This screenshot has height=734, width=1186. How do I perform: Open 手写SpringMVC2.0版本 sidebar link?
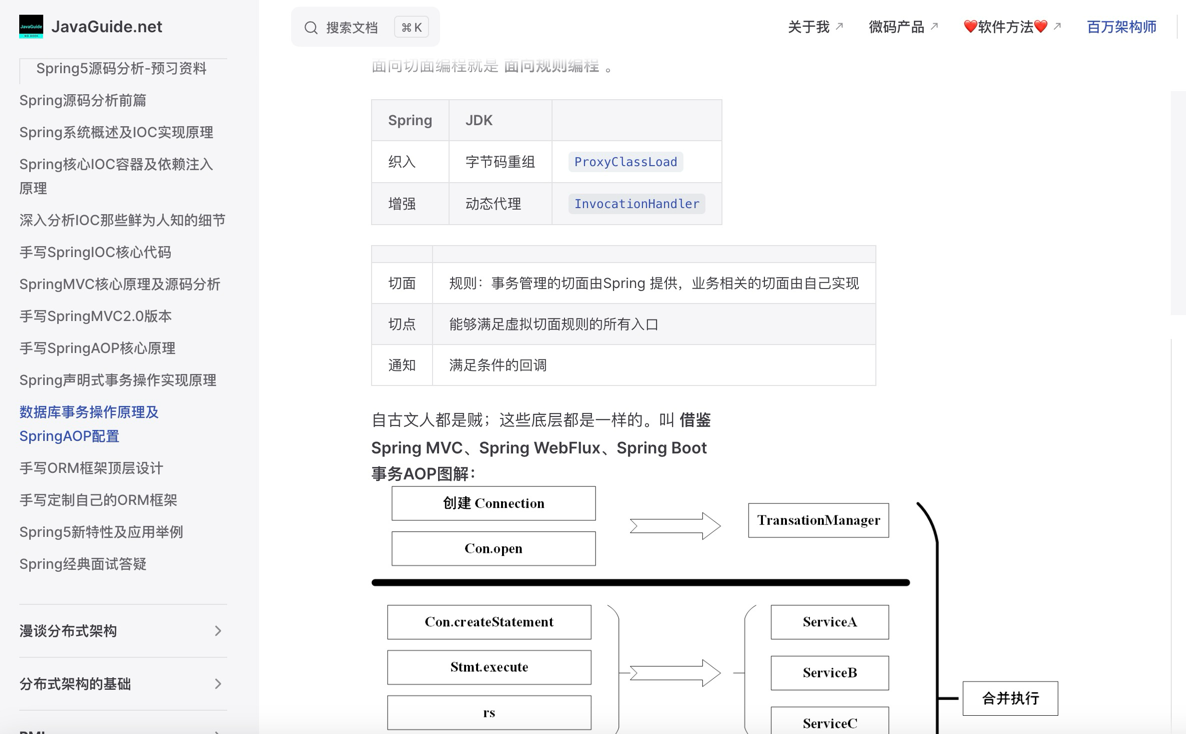pyautogui.click(x=95, y=316)
